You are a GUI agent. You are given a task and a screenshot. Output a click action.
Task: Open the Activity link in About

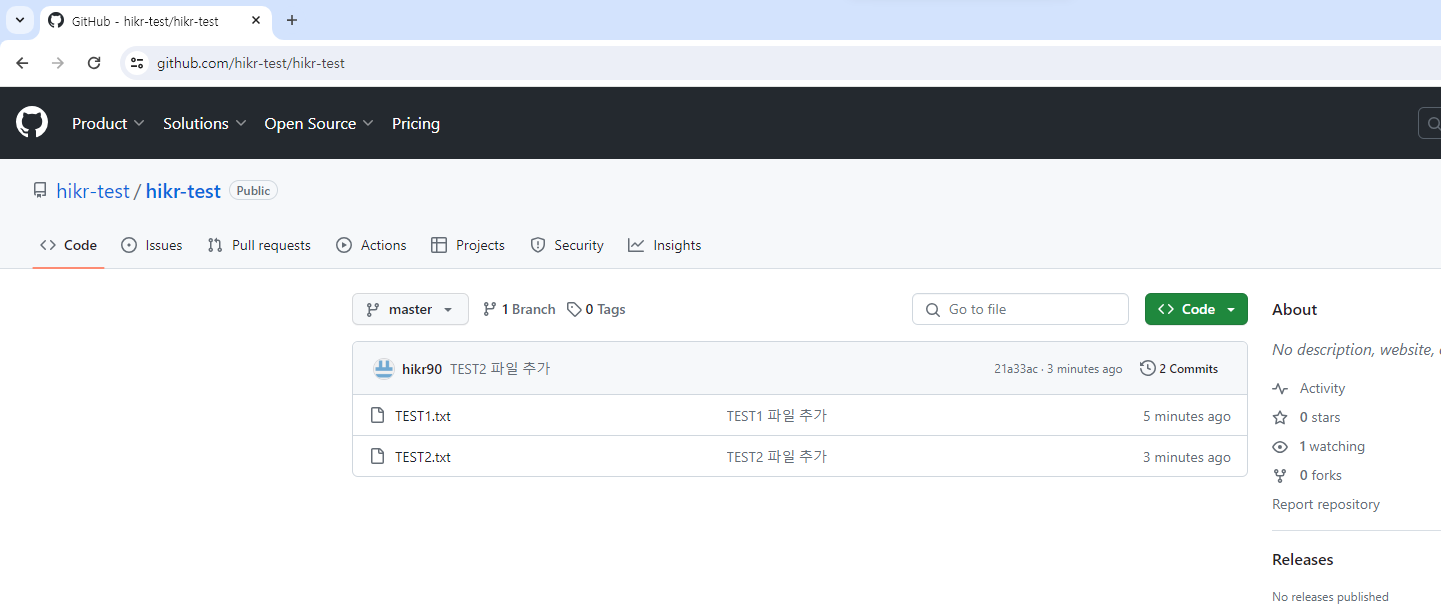tap(1309, 388)
